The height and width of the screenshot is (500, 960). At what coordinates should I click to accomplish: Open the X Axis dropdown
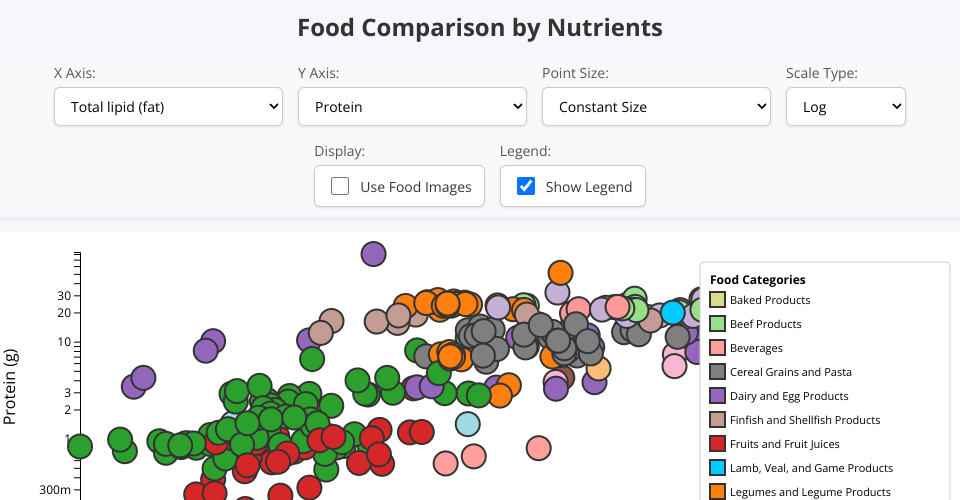pos(168,107)
